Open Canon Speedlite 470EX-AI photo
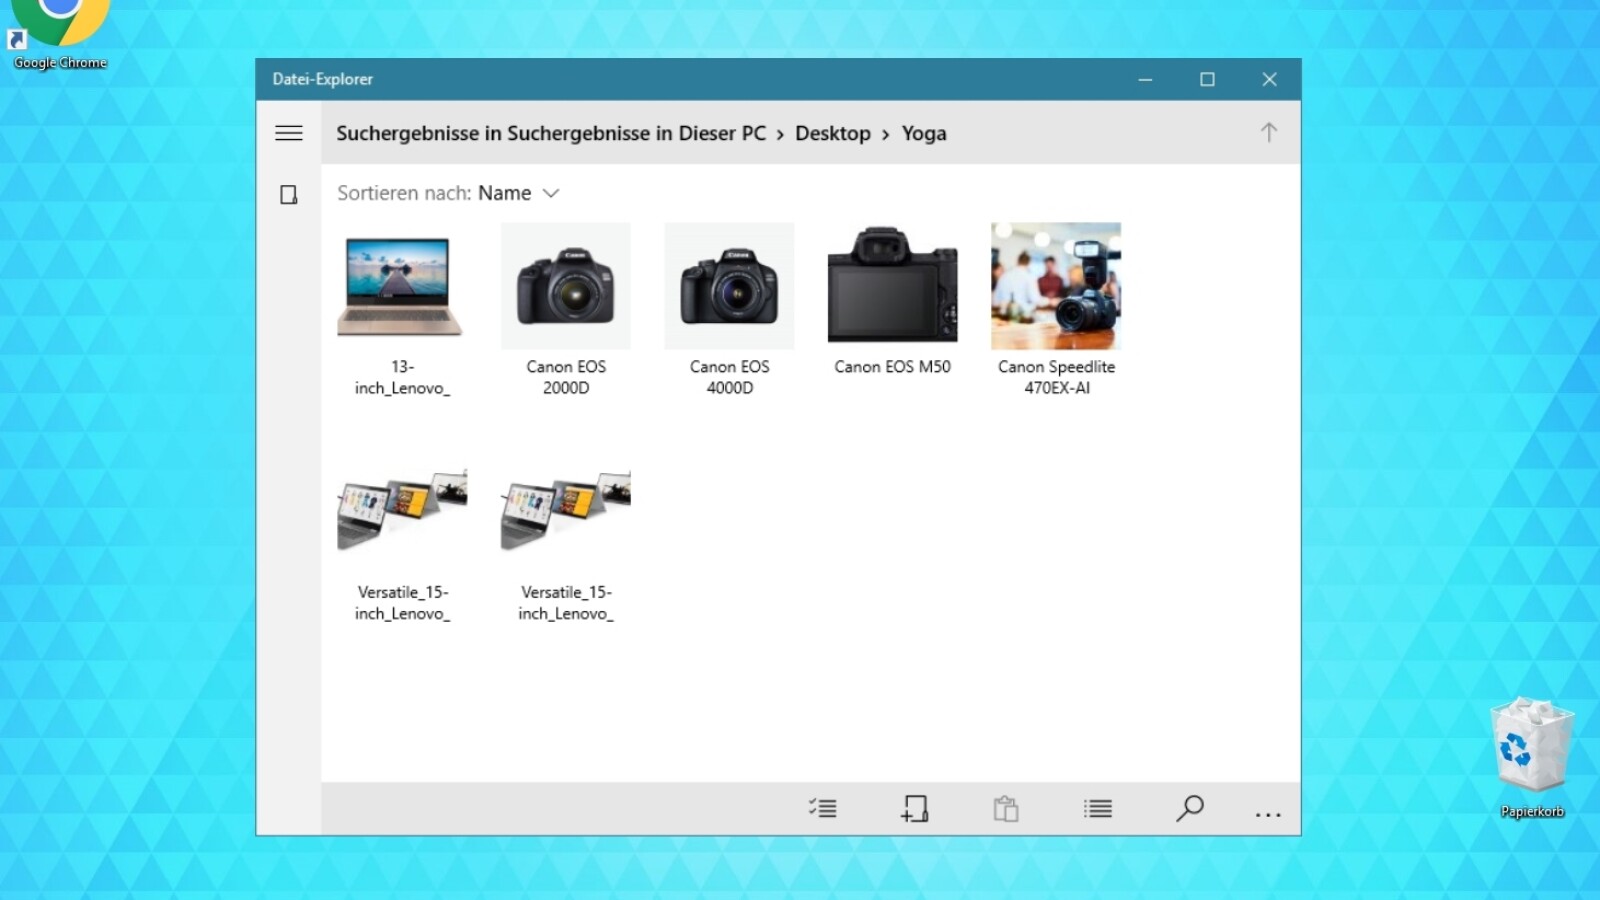Screen dimensions: 1600x900 [1056, 286]
